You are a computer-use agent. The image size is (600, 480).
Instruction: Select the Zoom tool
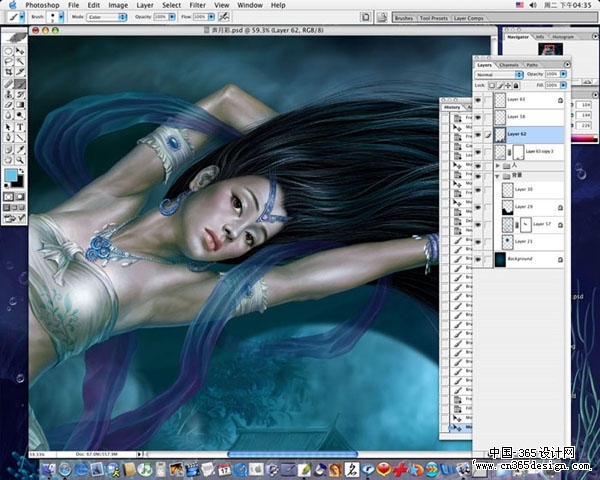click(x=20, y=160)
